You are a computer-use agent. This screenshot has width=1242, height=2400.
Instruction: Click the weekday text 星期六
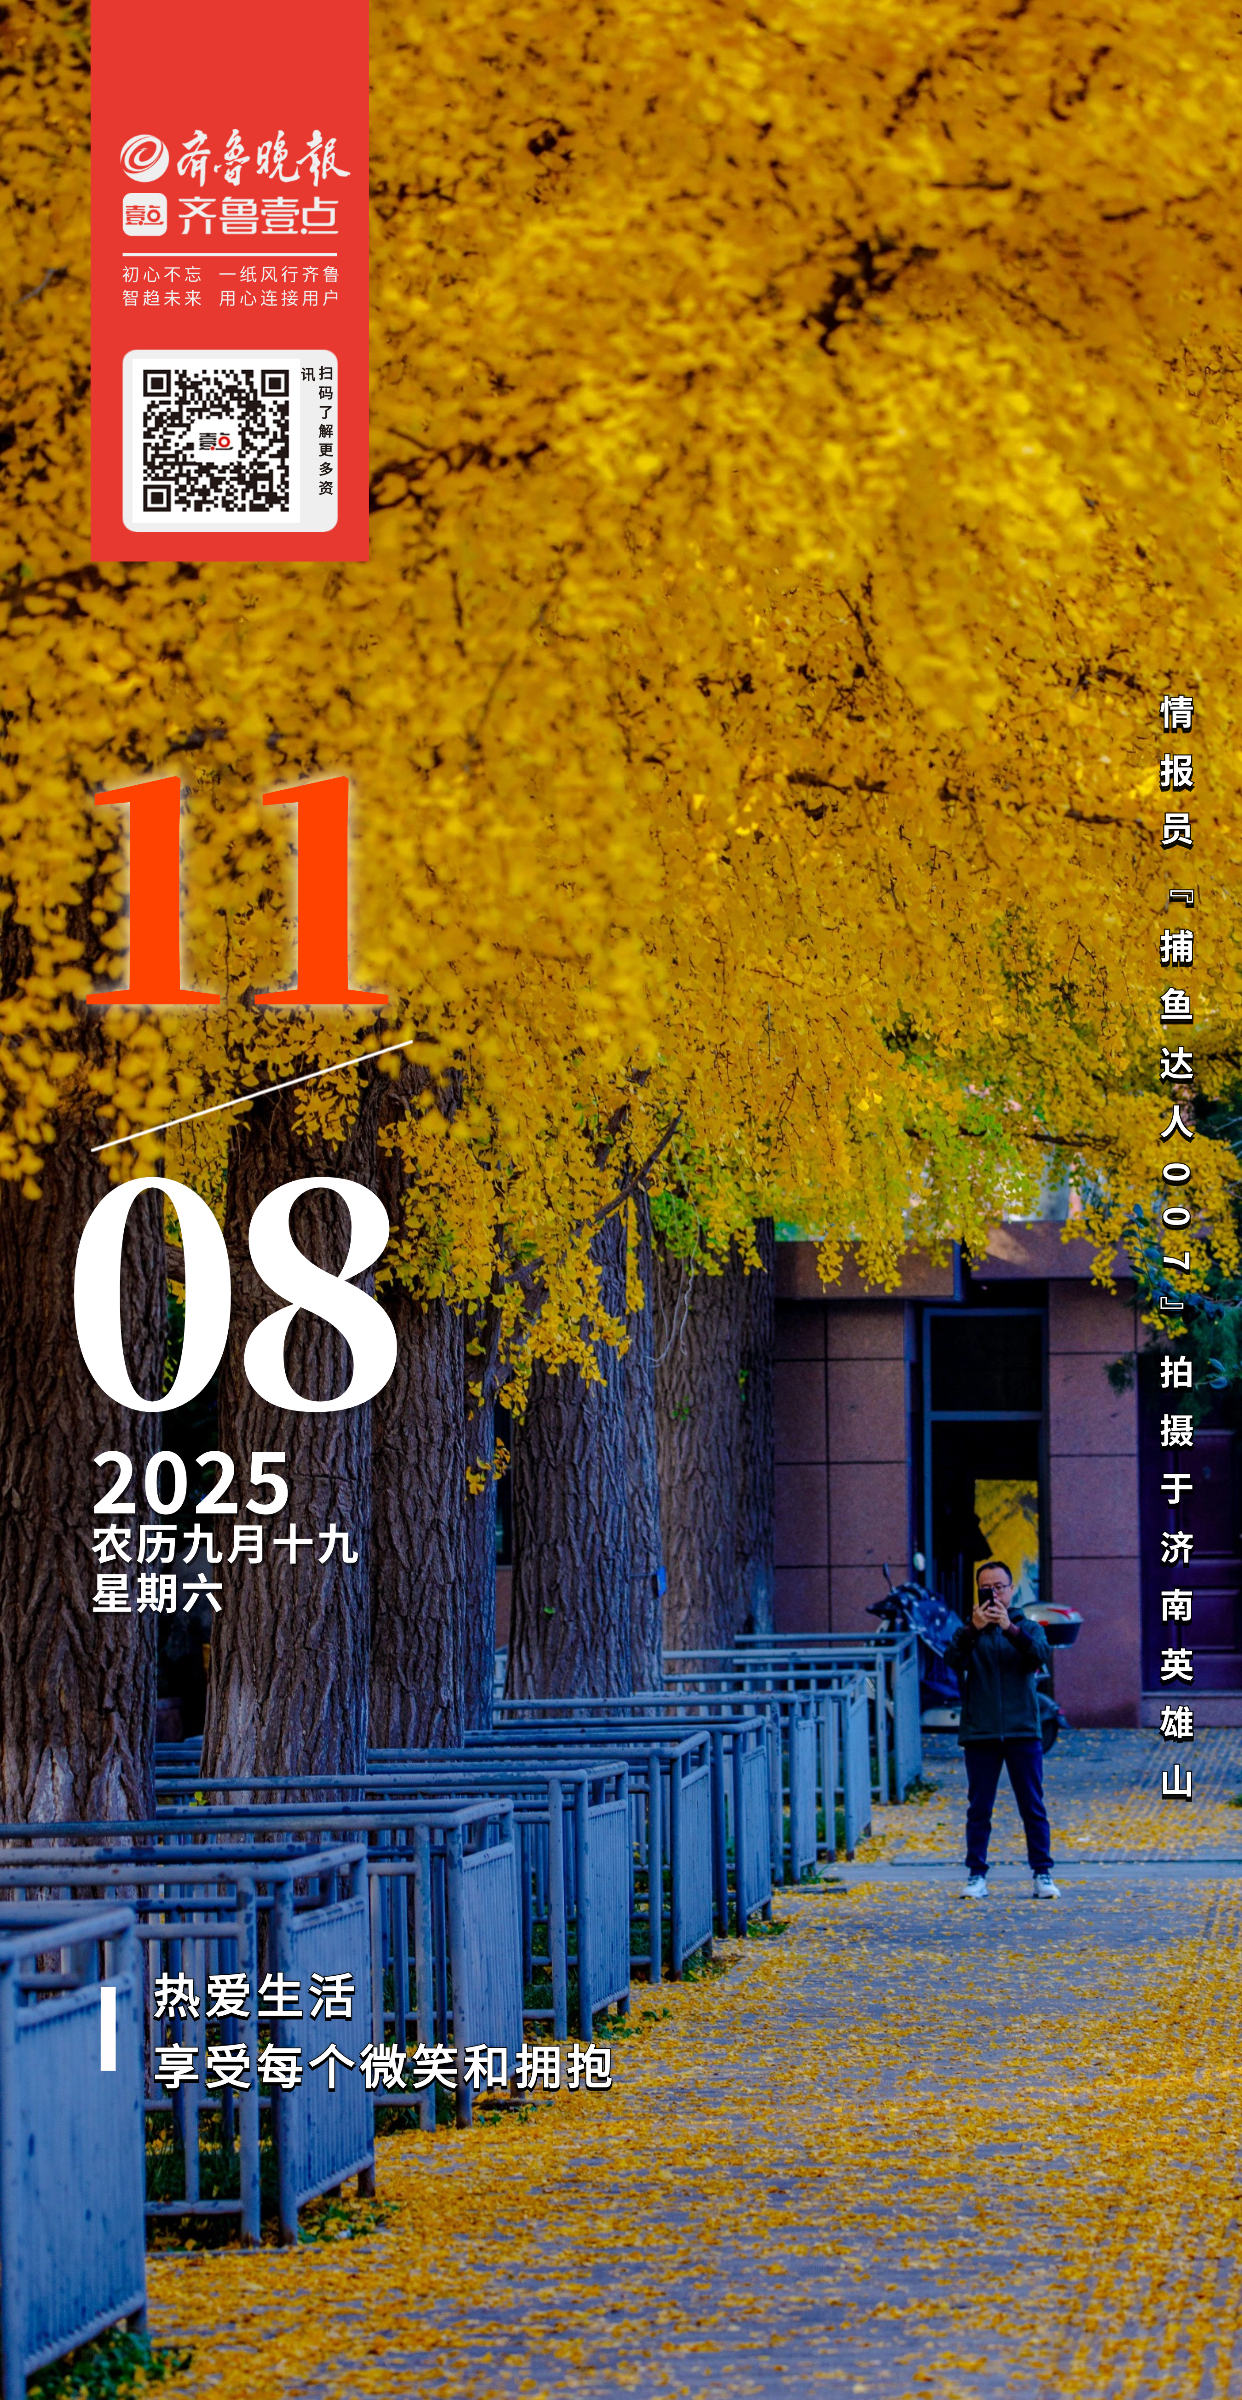157,1594
